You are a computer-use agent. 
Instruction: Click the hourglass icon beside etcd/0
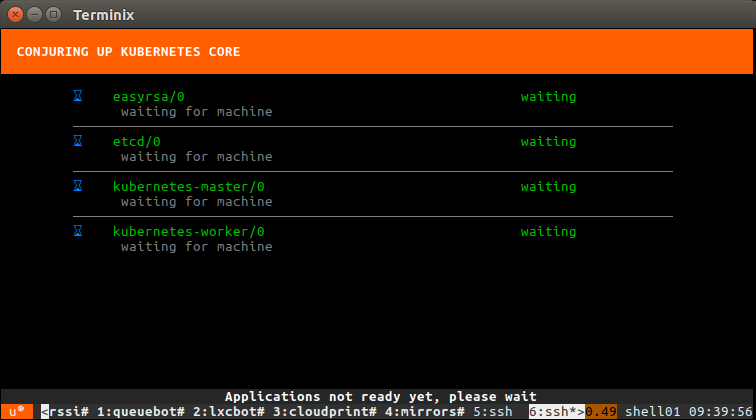78,141
